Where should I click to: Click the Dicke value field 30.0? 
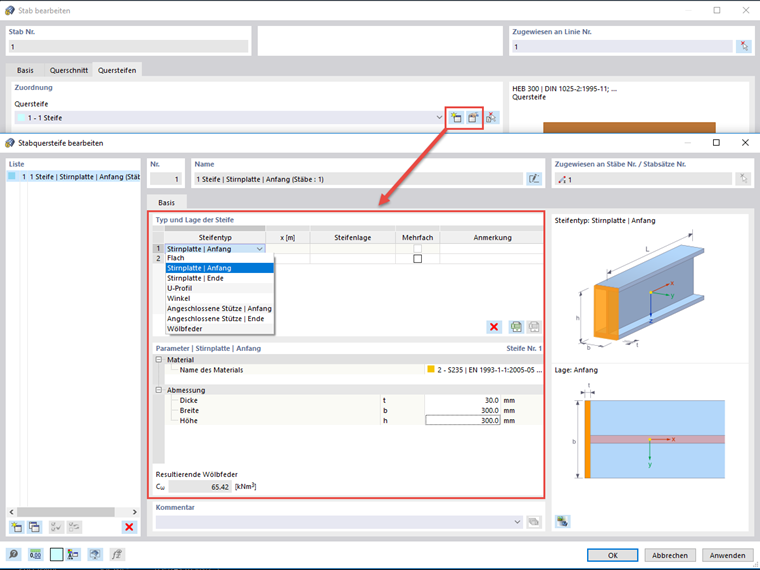pyautogui.click(x=462, y=400)
